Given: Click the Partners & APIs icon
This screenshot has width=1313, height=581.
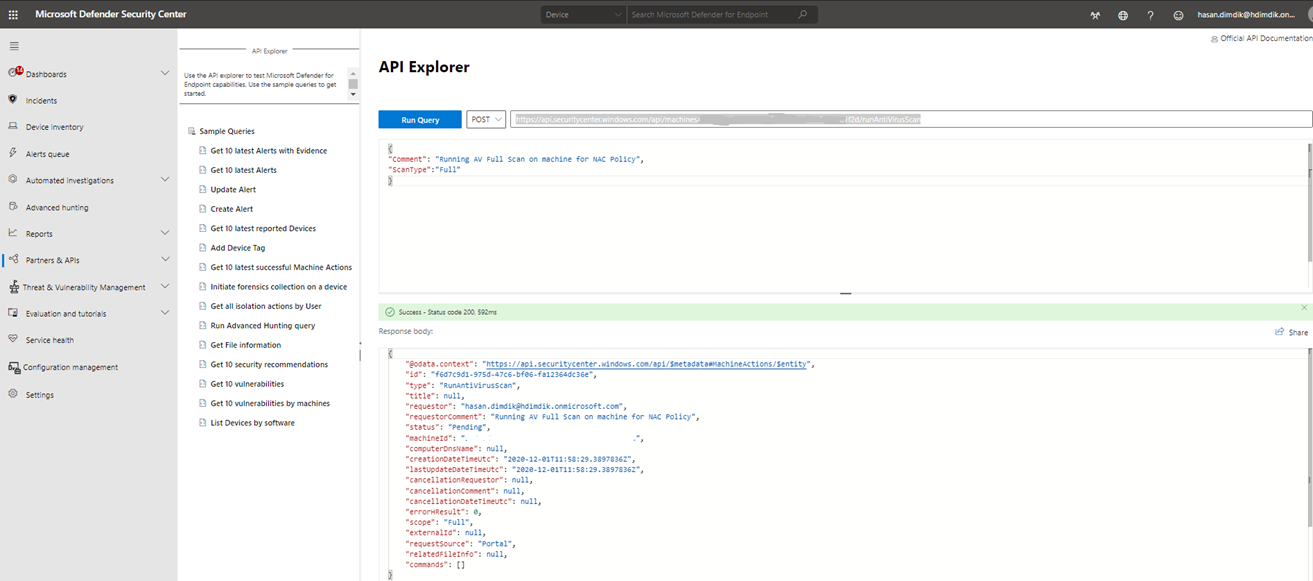Looking at the screenshot, I should click(14, 260).
